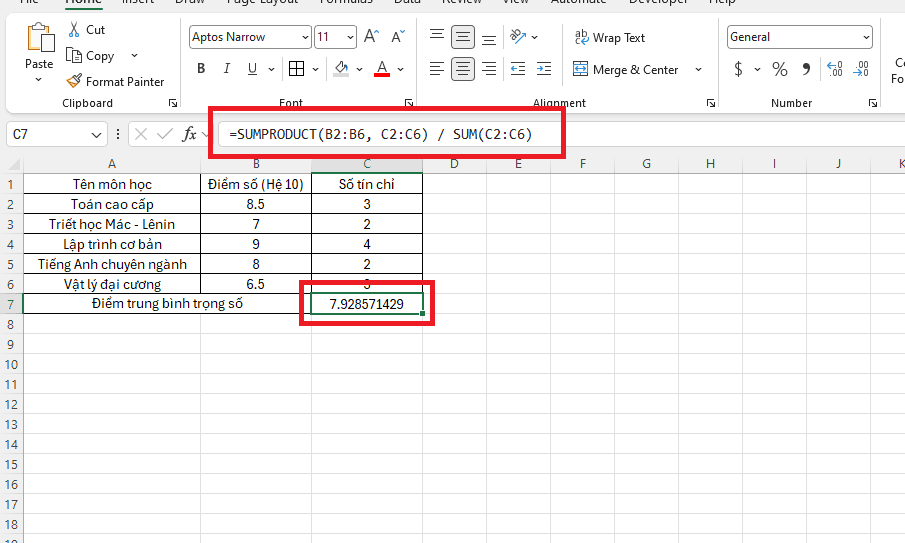Select 'Điểm số (Hệ 10)' header cell

tap(256, 185)
